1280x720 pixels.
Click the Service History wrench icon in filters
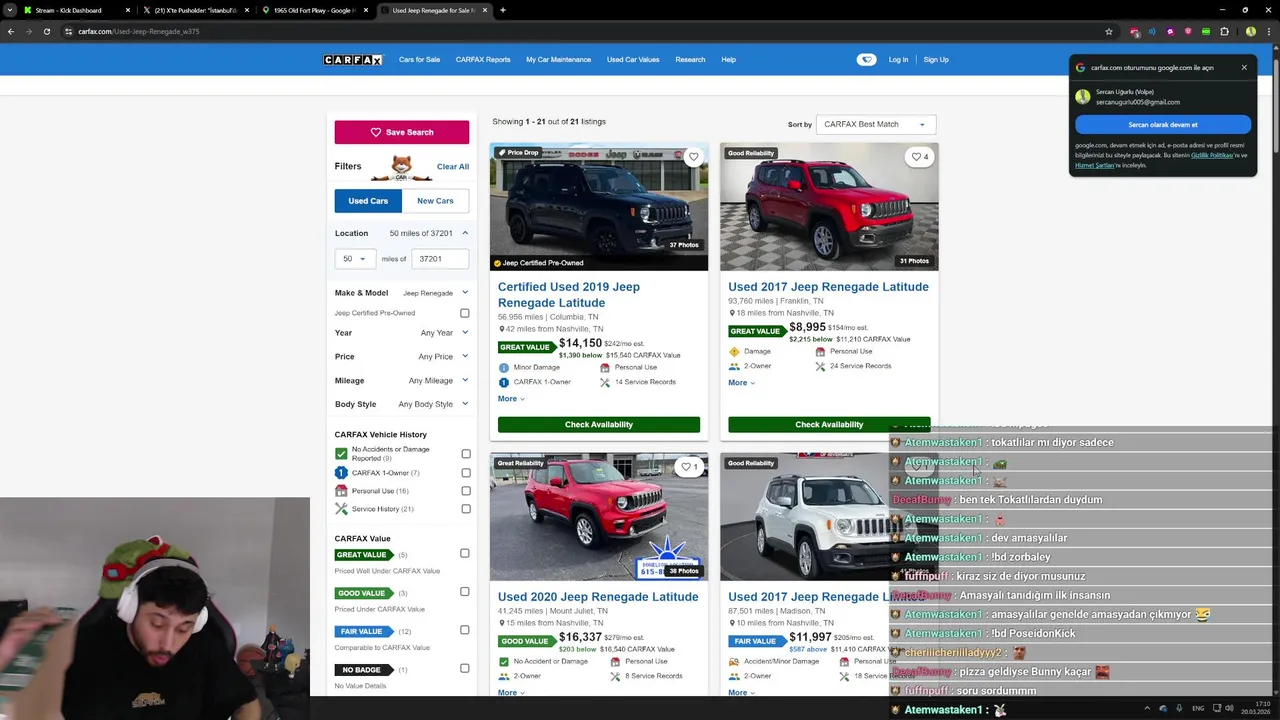[341, 509]
